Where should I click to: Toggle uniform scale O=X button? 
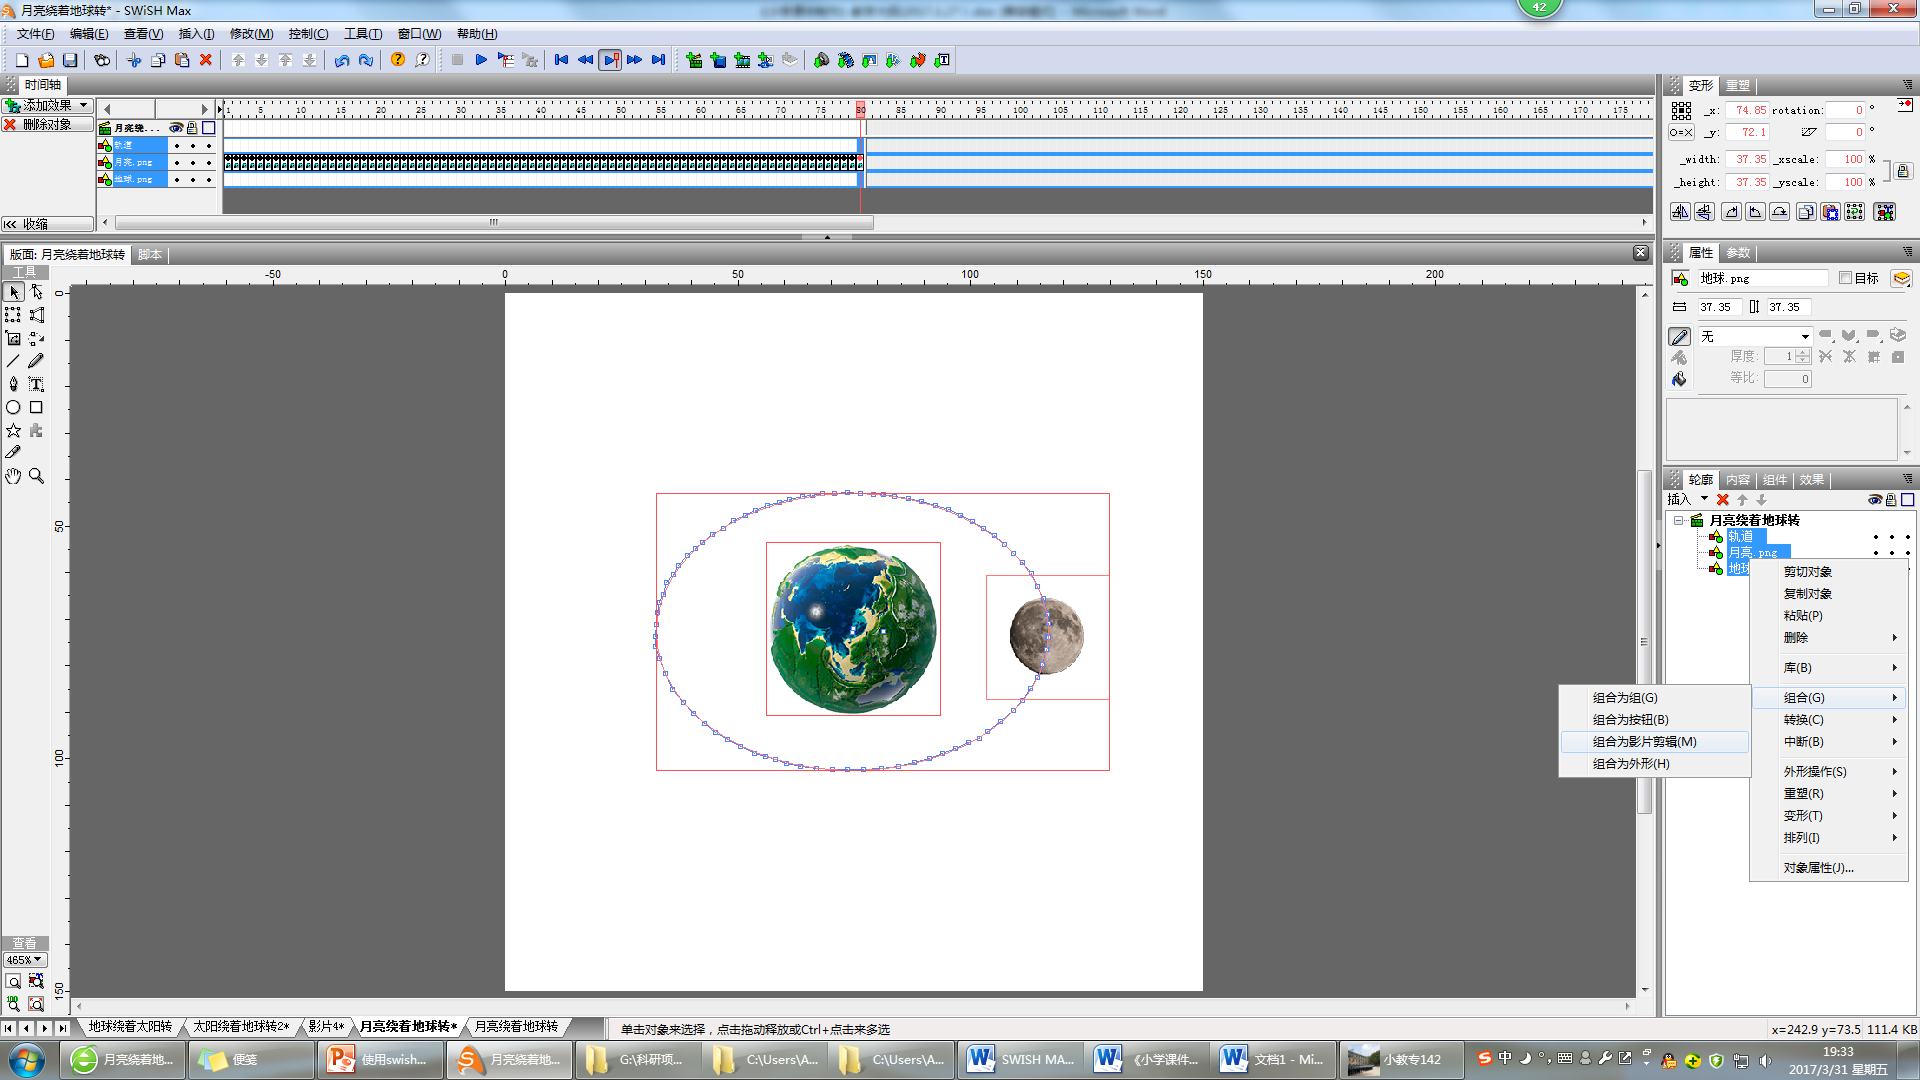pos(1681,132)
